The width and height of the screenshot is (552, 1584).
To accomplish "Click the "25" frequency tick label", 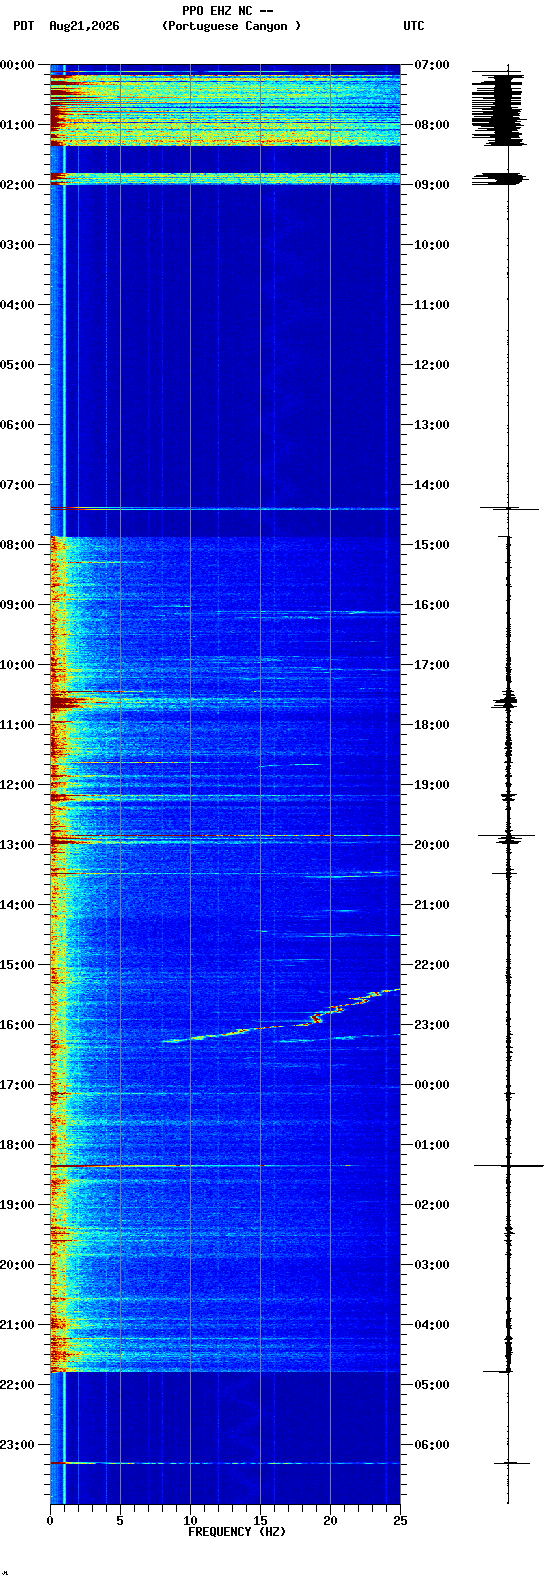I will coord(400,1521).
